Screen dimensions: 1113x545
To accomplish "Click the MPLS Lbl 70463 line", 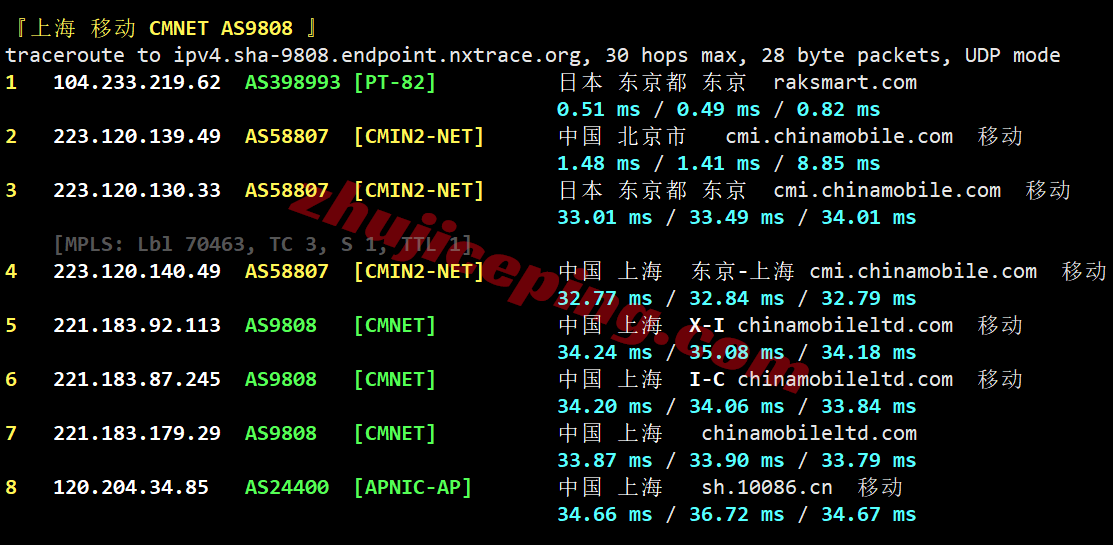I will [x=263, y=245].
